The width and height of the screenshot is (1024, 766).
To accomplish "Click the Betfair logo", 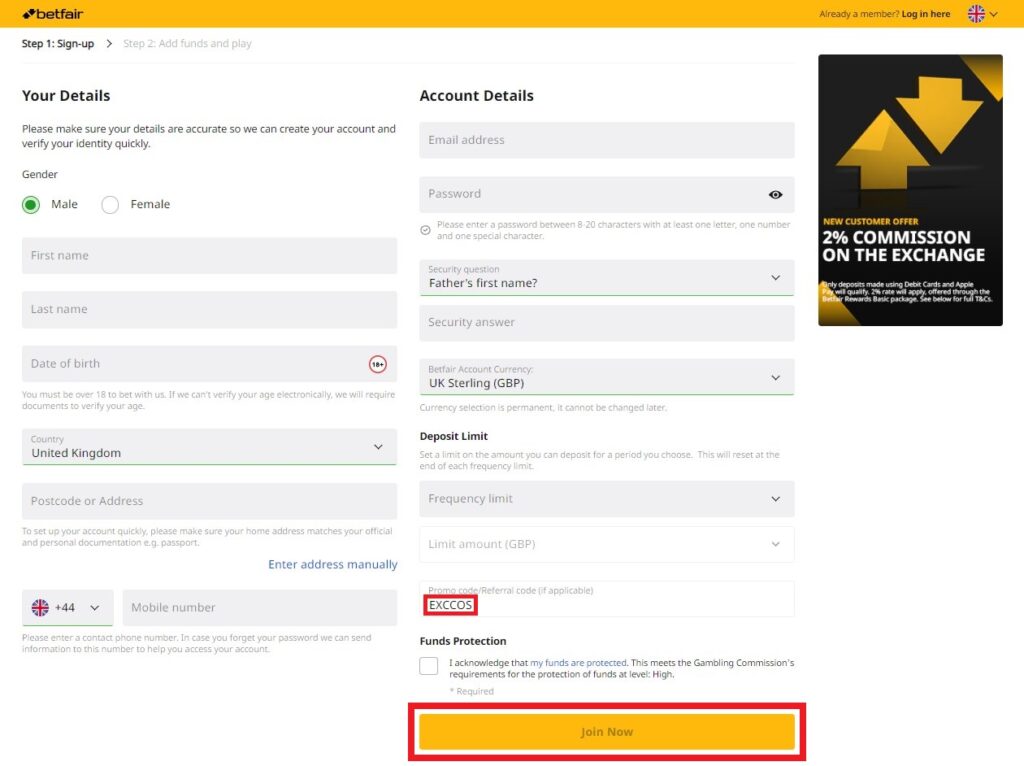I will coord(51,13).
